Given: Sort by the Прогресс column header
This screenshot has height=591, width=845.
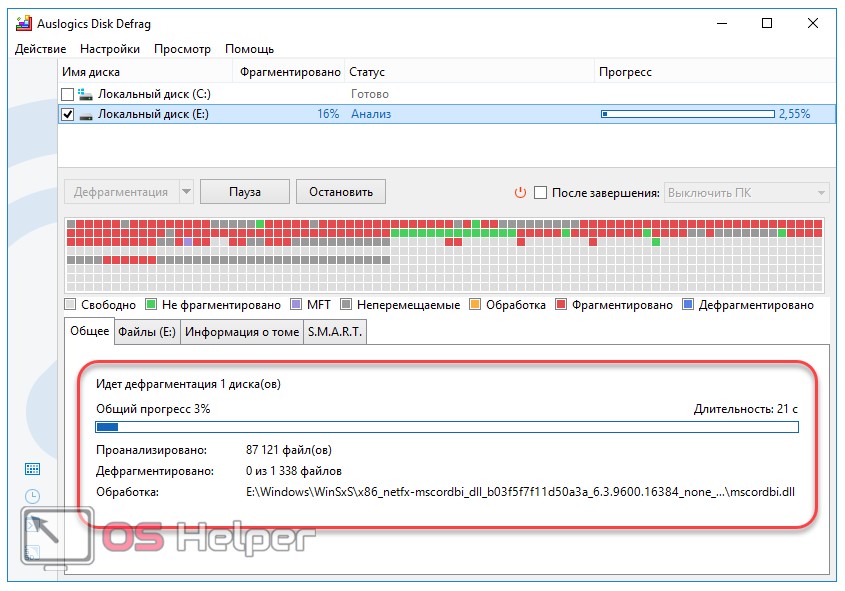Looking at the screenshot, I should pos(715,72).
